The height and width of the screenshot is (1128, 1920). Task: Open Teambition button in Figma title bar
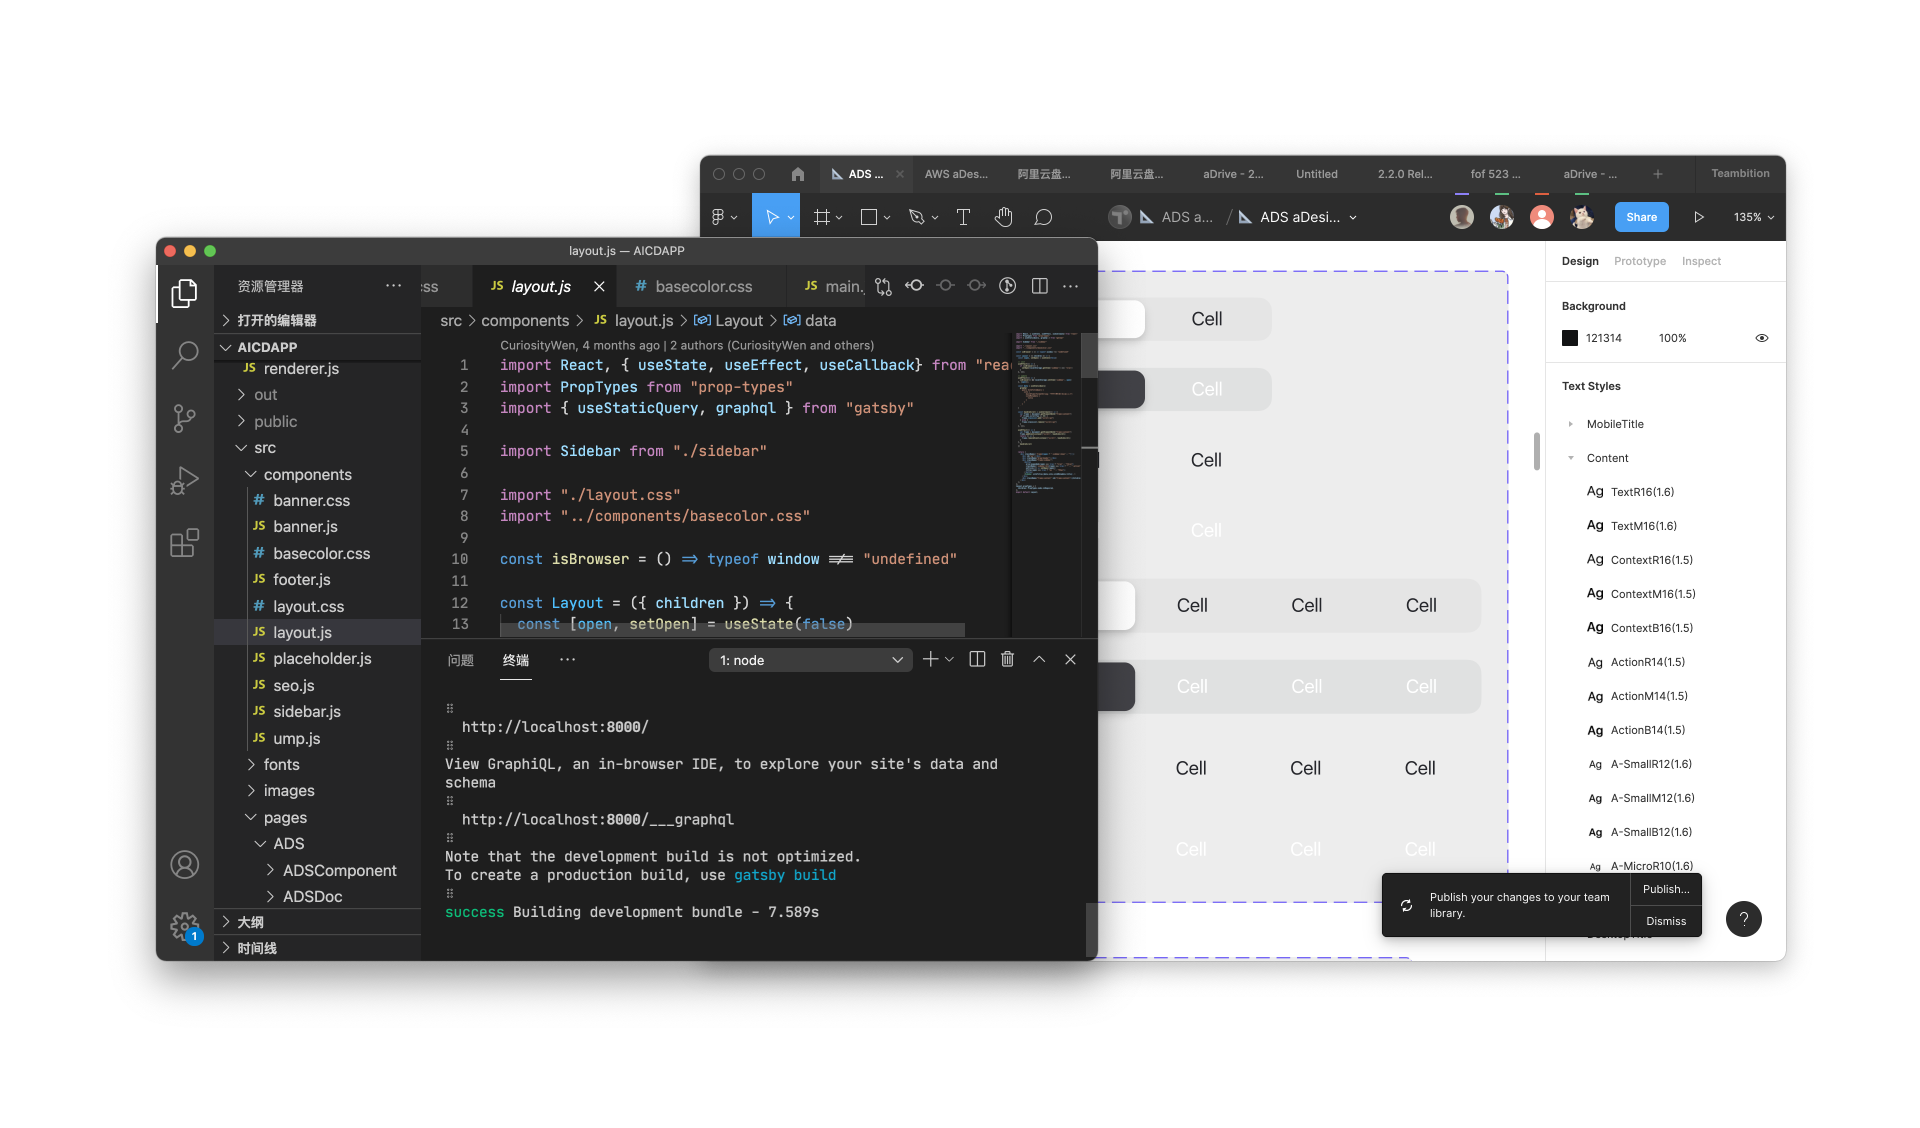1740,173
